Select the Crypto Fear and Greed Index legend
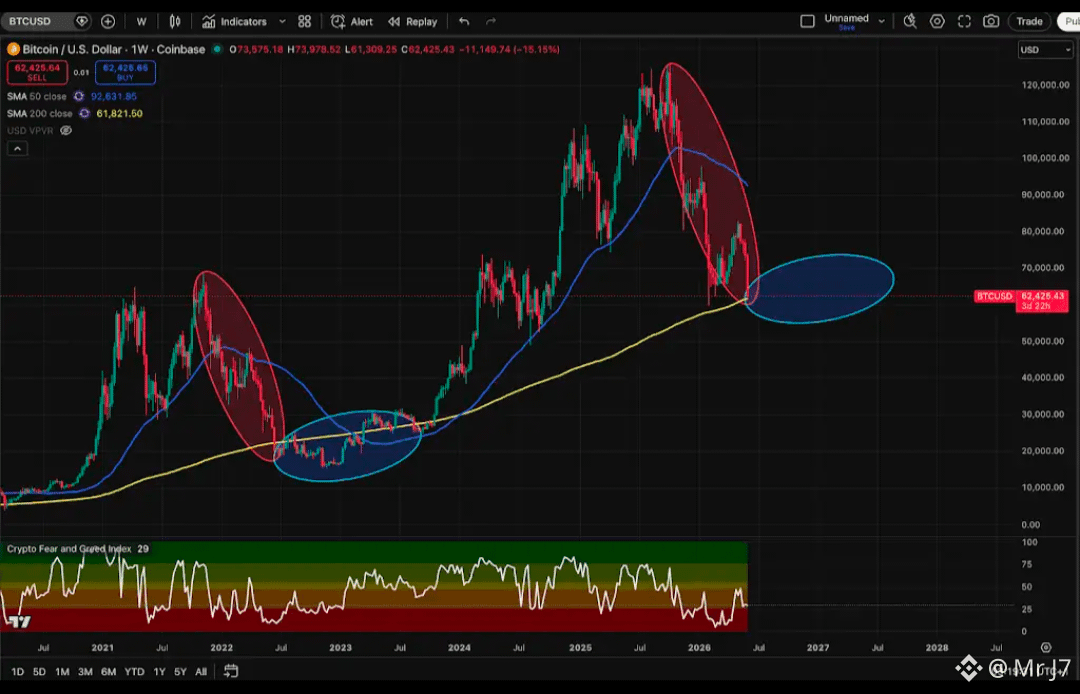 pyautogui.click(x=69, y=549)
